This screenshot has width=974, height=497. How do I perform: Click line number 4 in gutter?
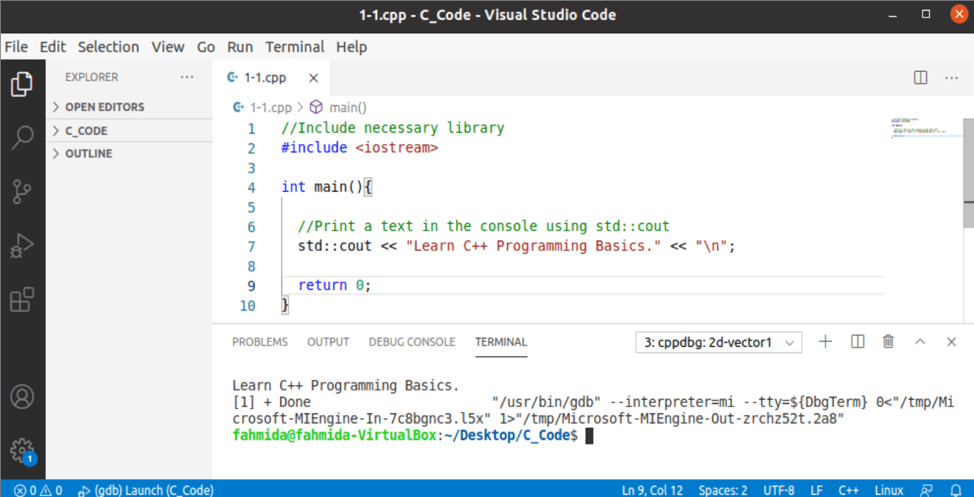pos(251,187)
